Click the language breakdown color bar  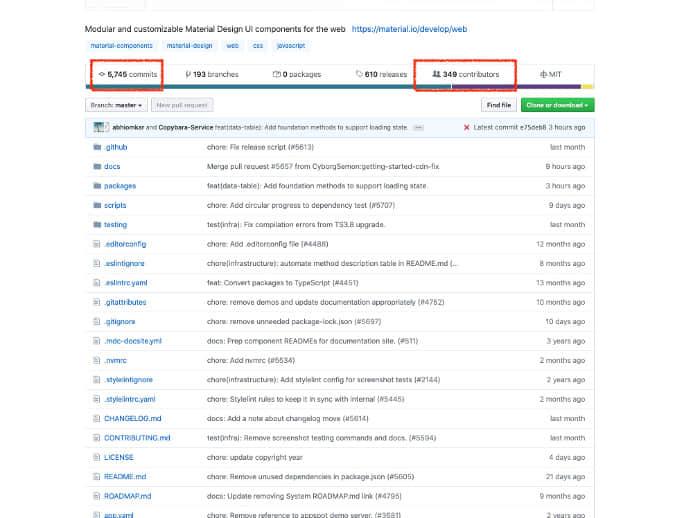click(x=340, y=87)
